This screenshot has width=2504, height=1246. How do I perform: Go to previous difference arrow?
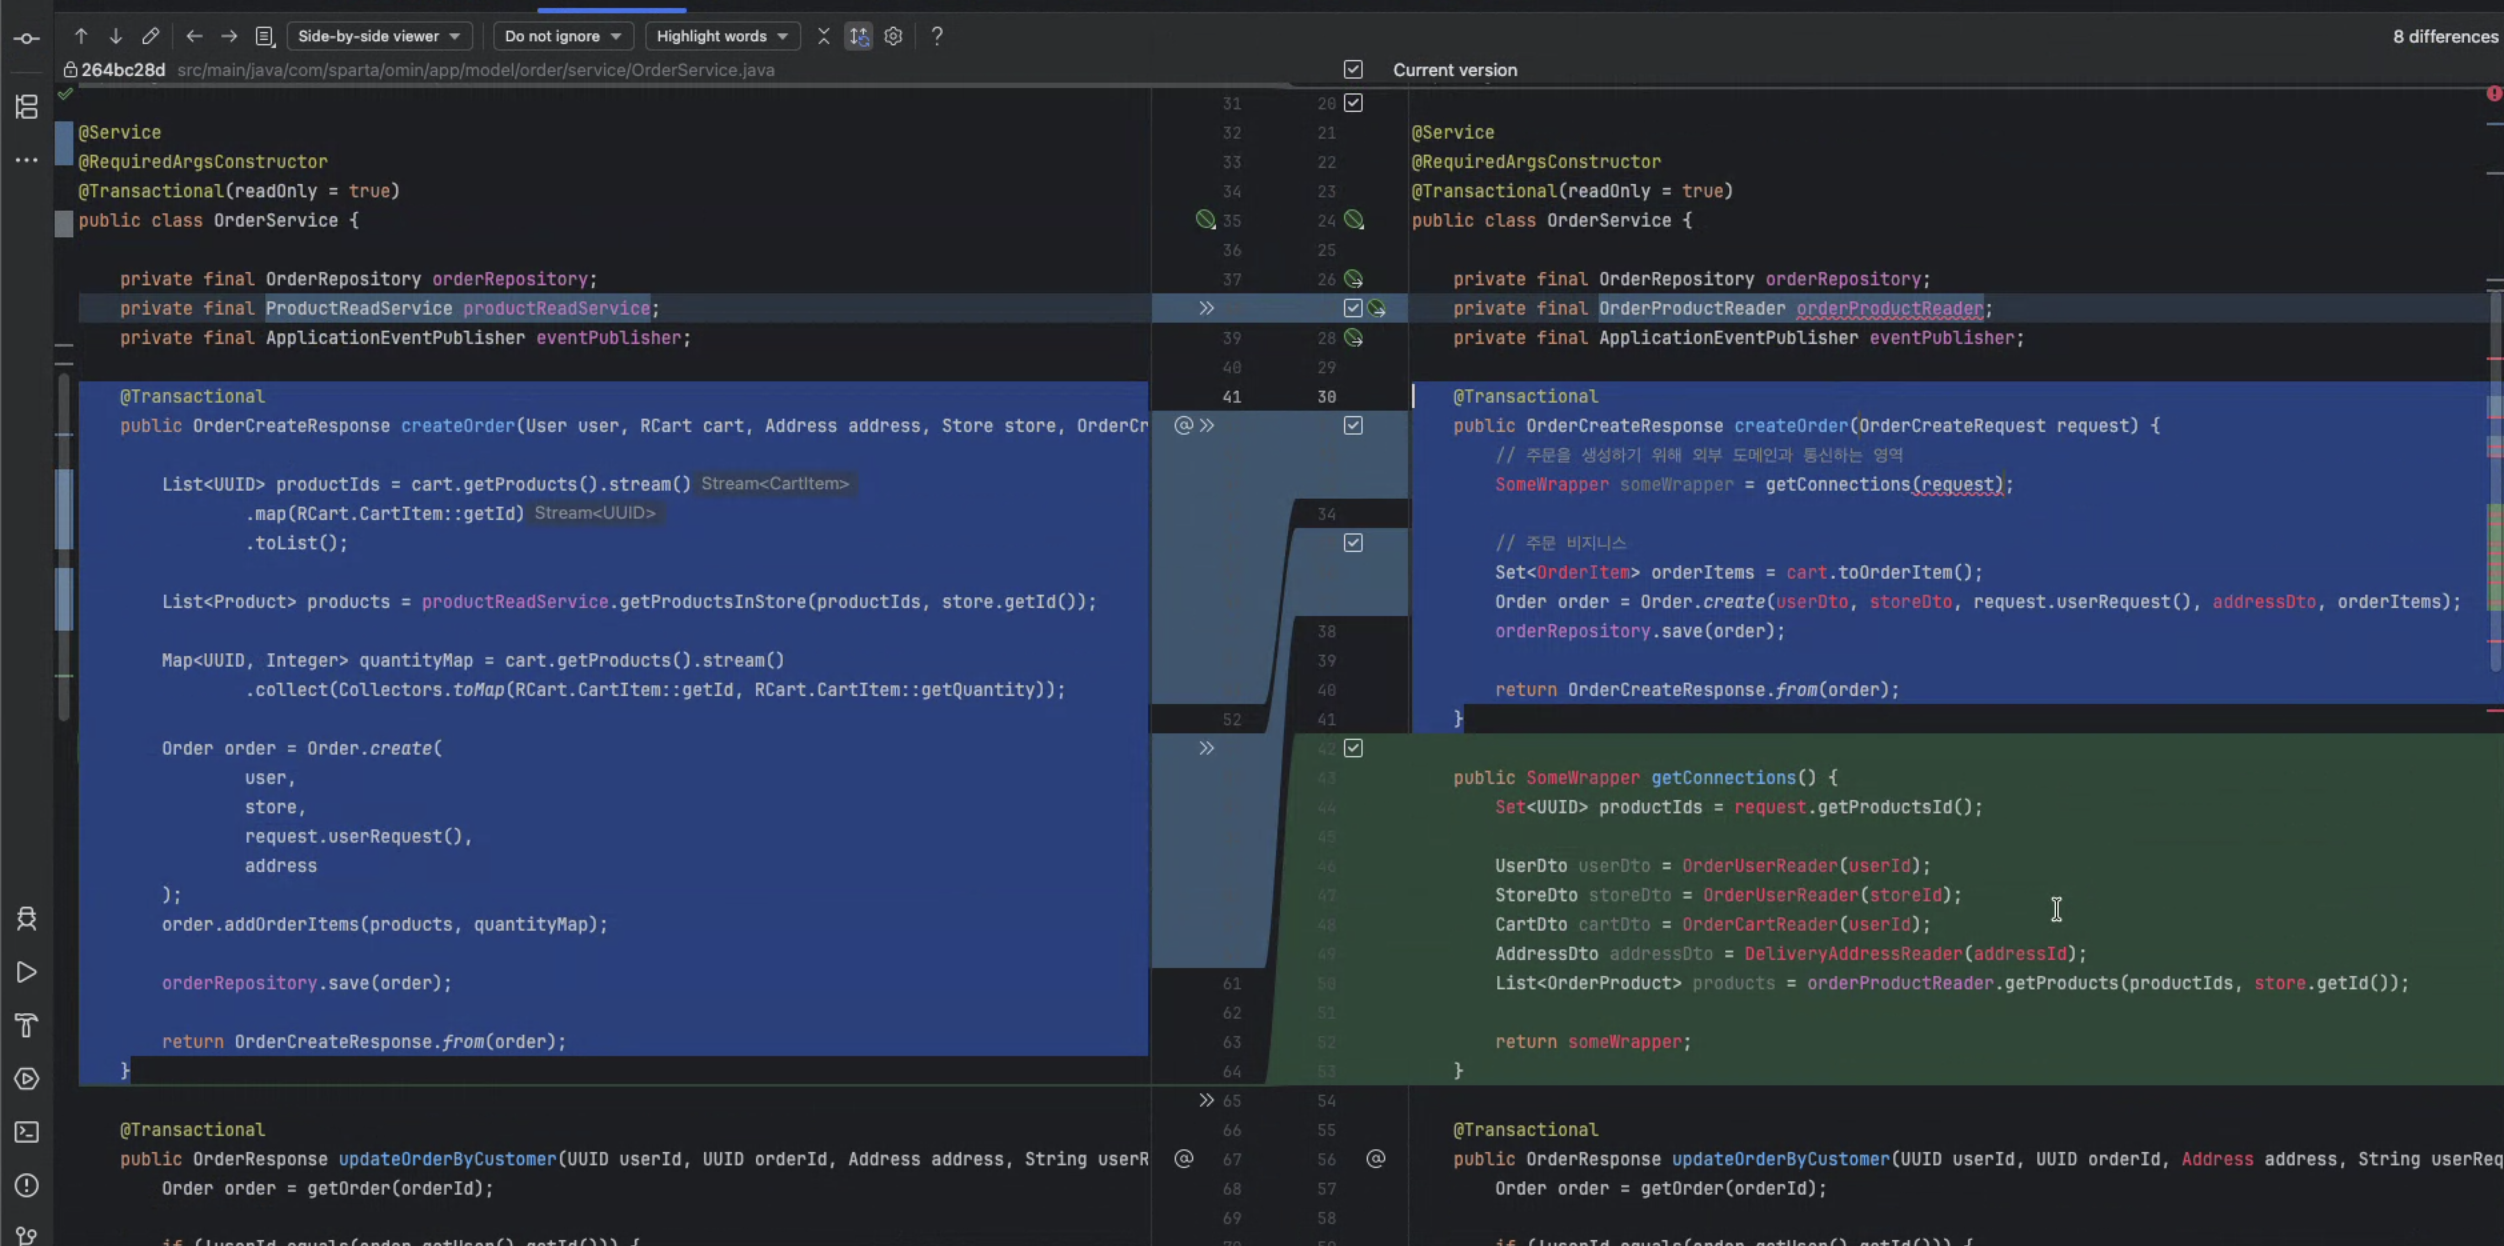tap(81, 36)
